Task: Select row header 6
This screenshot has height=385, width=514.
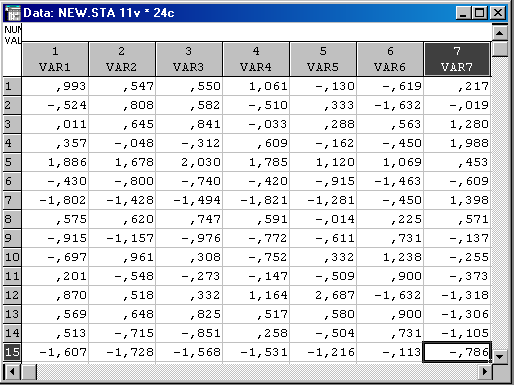Action: 12,181
